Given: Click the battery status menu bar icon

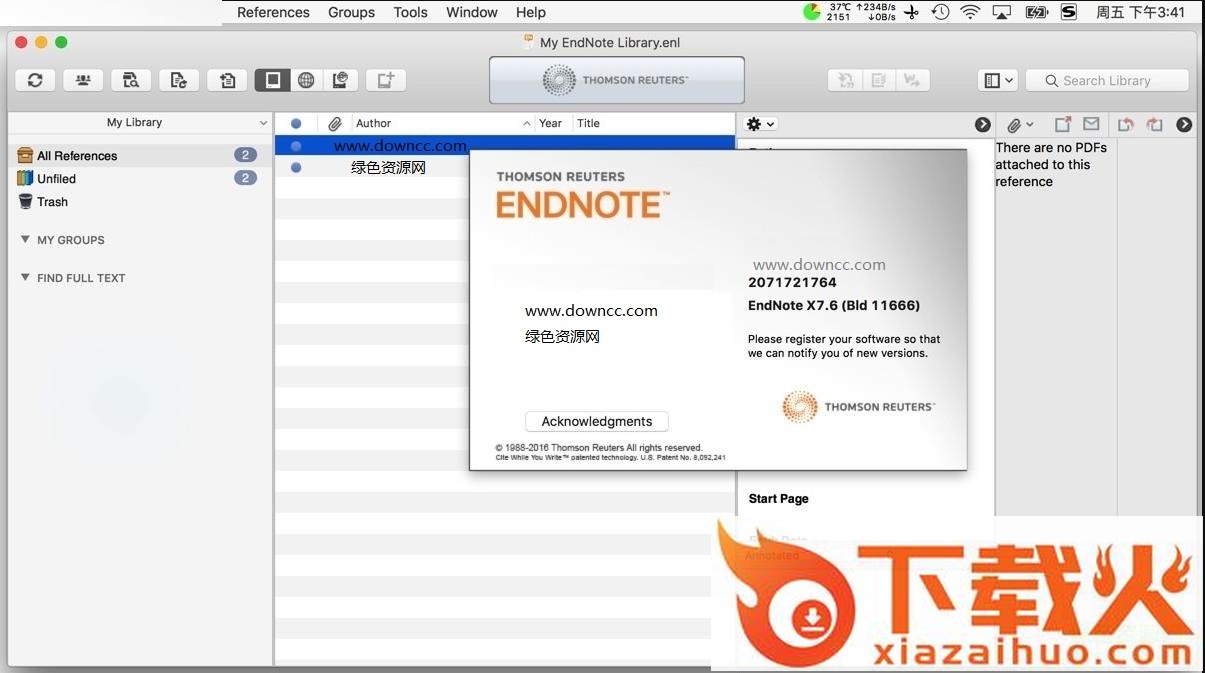Looking at the screenshot, I should tap(1037, 12).
